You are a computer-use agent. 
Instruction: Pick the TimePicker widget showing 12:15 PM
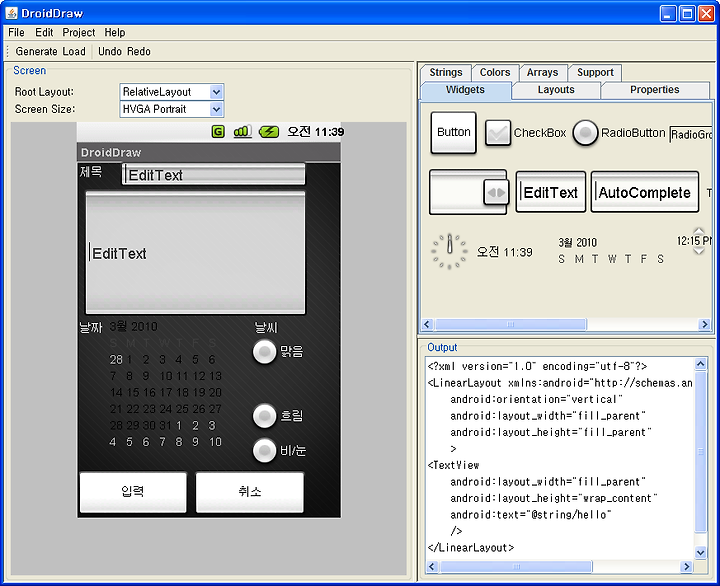pyautogui.click(x=694, y=241)
